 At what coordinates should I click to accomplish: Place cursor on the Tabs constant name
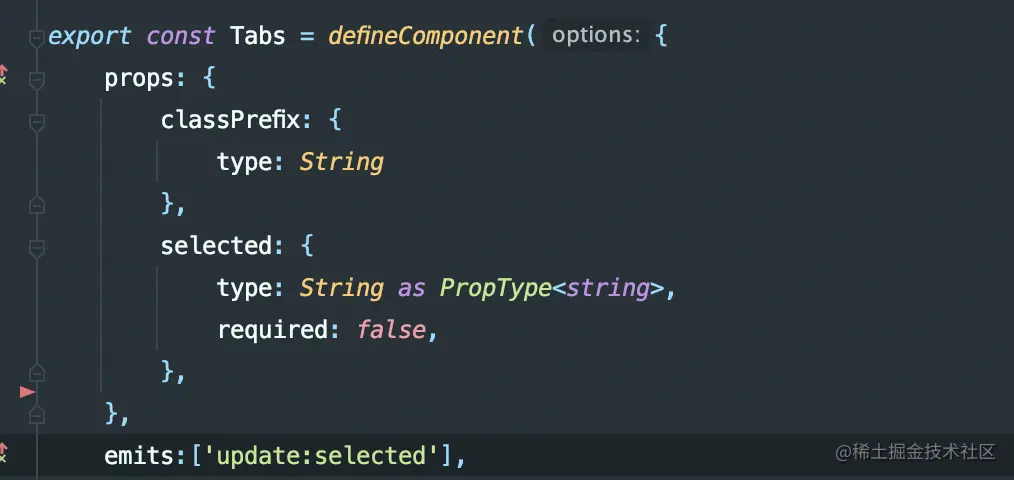click(x=257, y=36)
